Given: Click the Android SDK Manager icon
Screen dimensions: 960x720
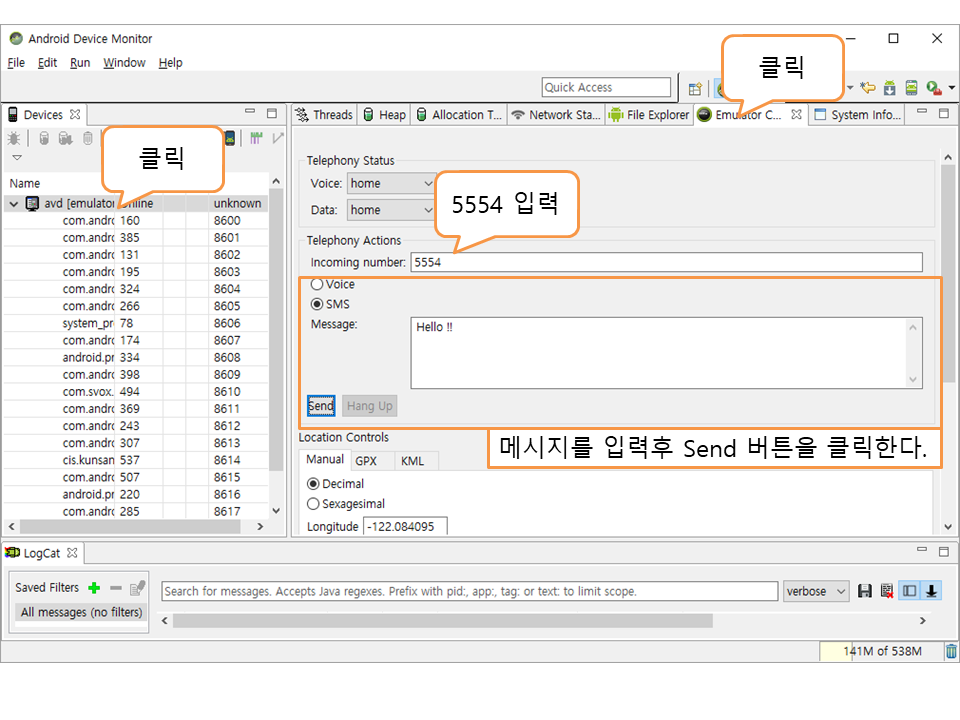Looking at the screenshot, I should [x=889, y=88].
